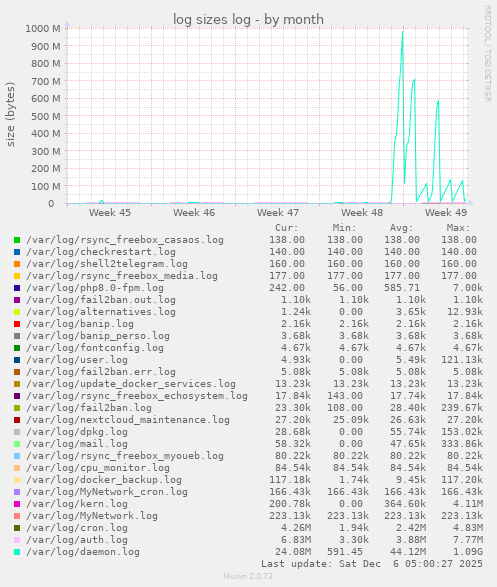This screenshot has height=587, width=497.
Task: Click the /var/log/alternatives.log legend entry
Action: pyautogui.click(x=101, y=312)
